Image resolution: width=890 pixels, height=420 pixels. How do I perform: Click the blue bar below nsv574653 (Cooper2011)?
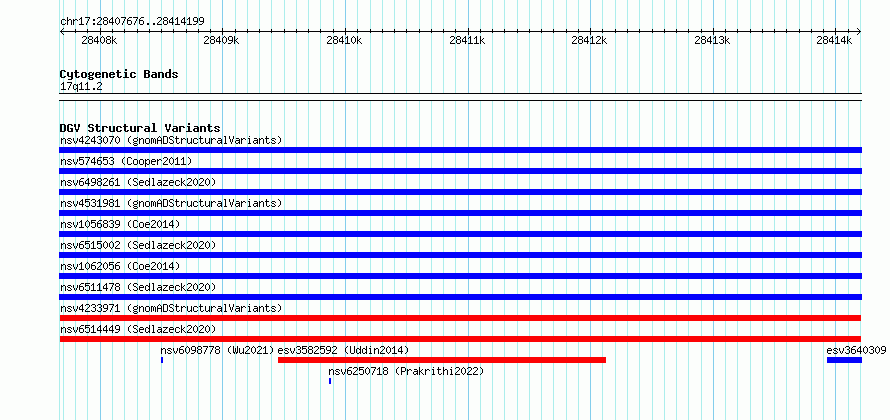click(460, 171)
